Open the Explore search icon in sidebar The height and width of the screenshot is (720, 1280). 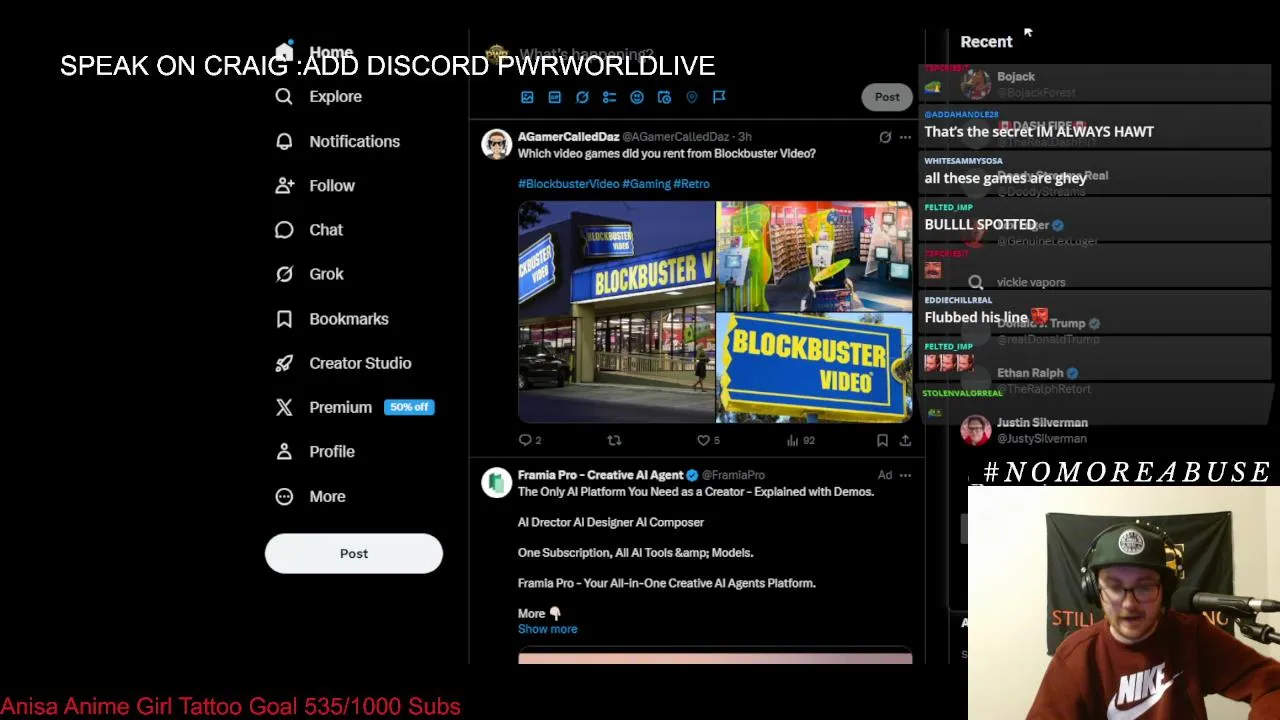point(284,96)
